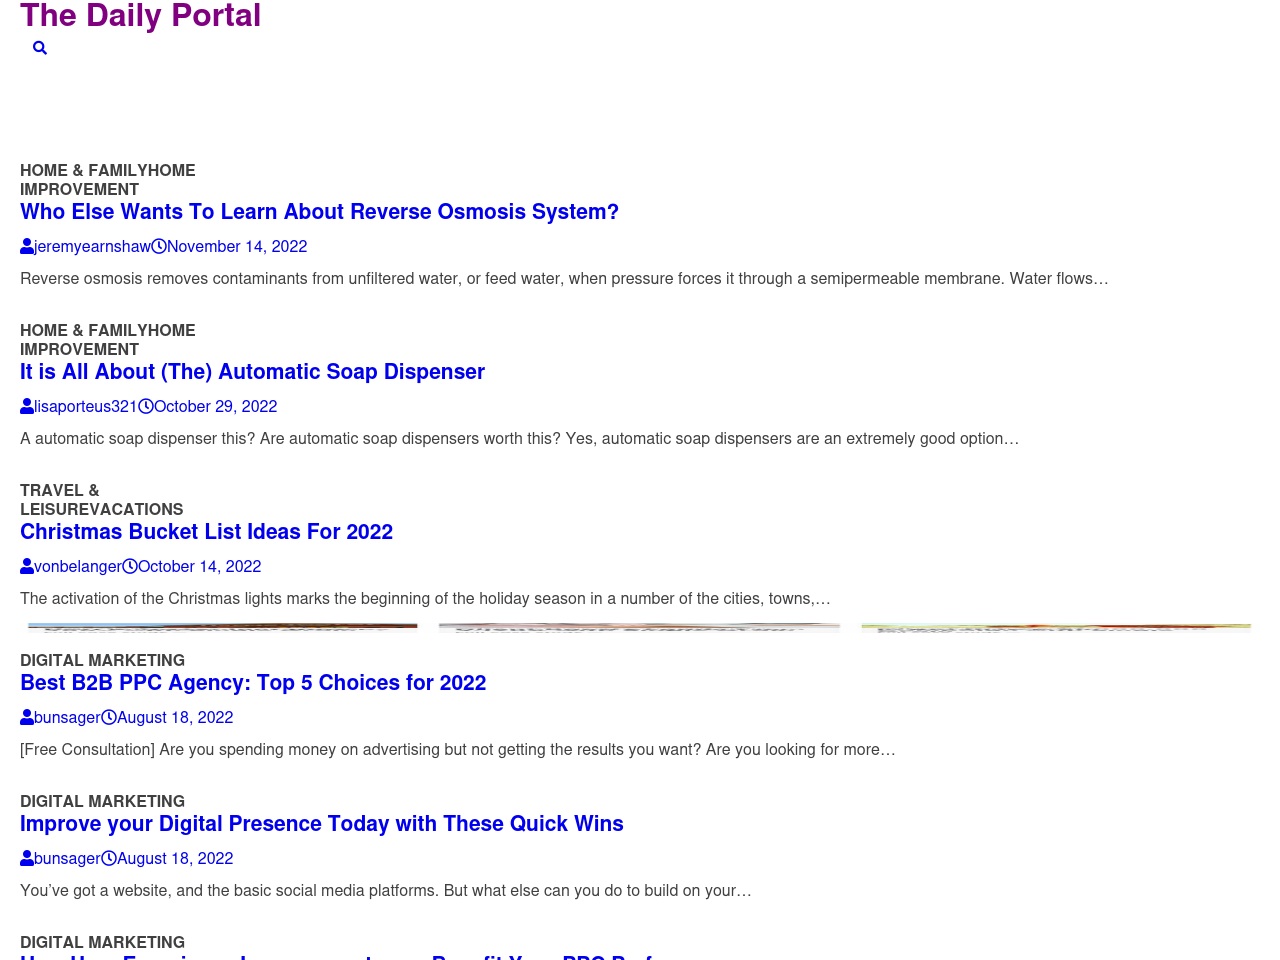
Task: Click clock icon in Improve your Digital Presence post meta
Action: [x=109, y=858]
